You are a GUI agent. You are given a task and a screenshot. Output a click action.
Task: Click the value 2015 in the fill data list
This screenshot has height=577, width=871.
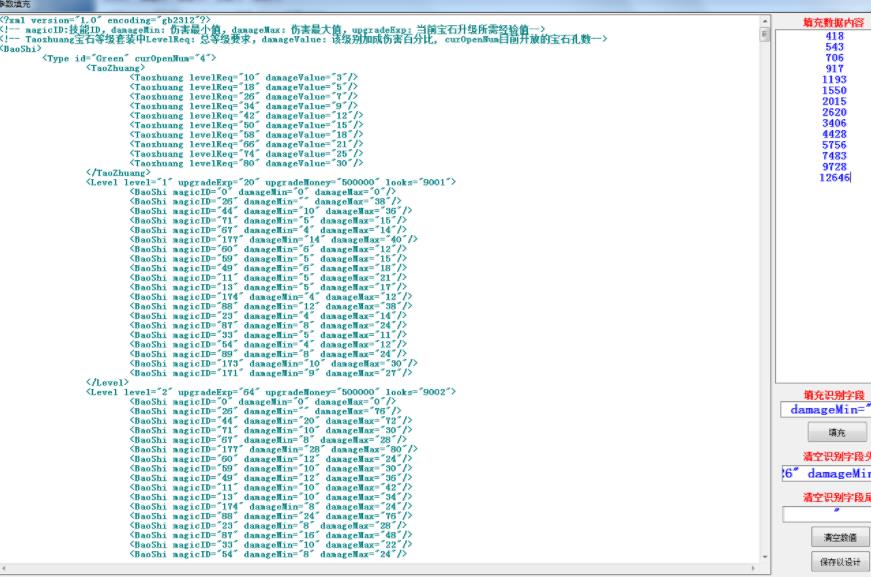[x=834, y=102]
